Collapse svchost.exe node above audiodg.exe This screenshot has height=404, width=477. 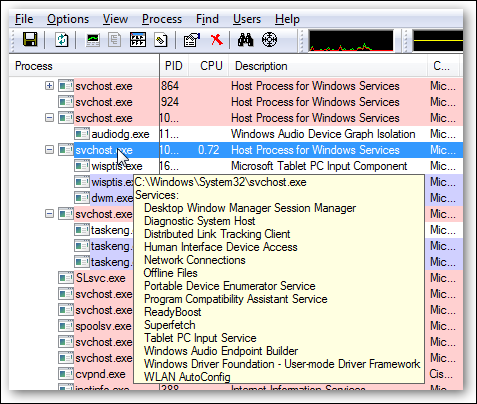click(x=49, y=118)
